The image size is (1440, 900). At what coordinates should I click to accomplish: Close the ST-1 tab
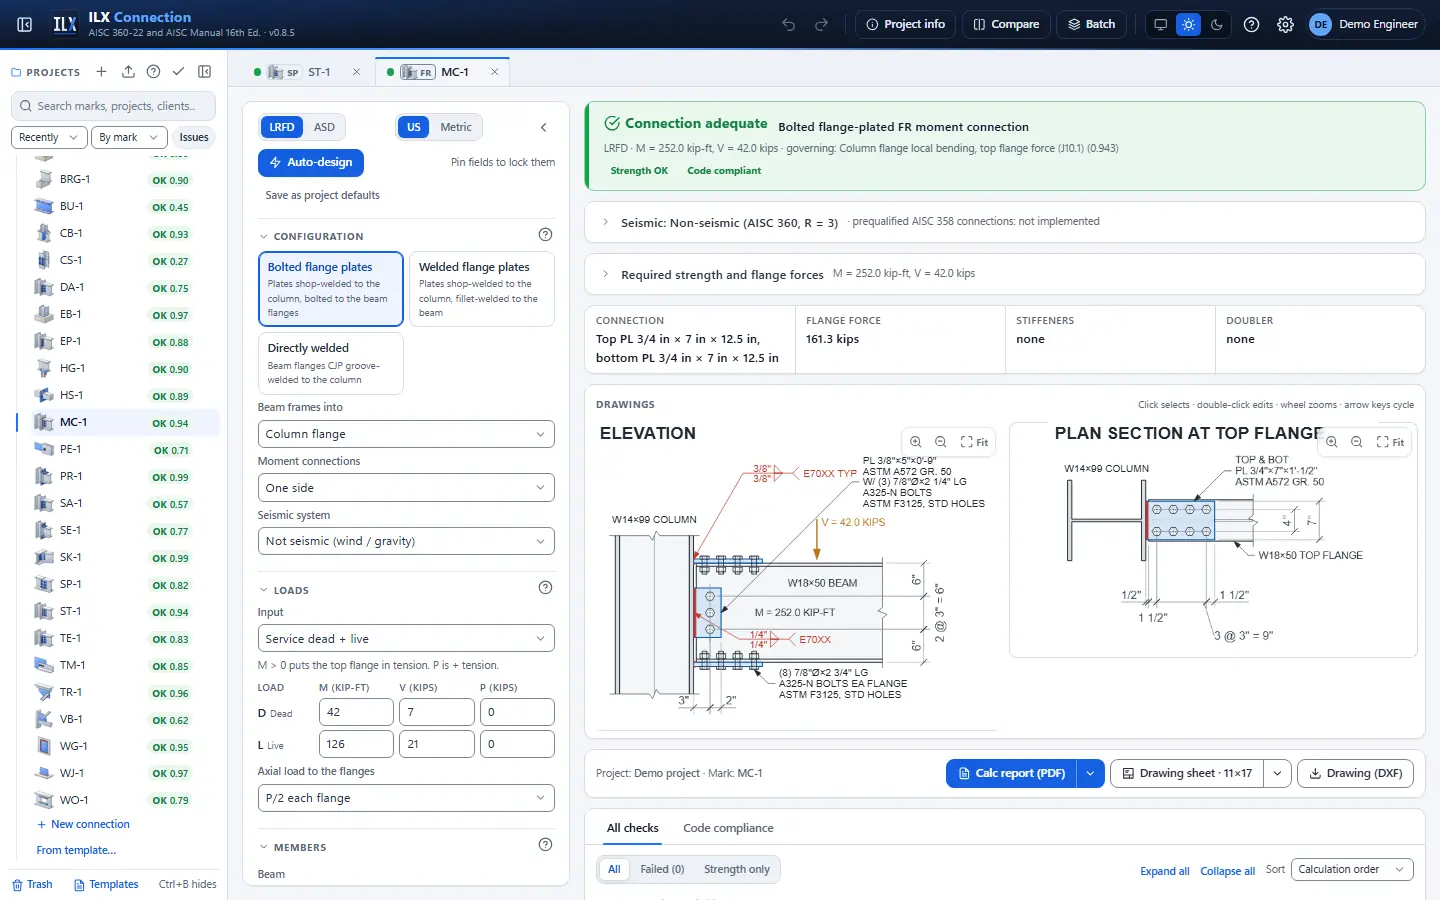[x=356, y=72]
